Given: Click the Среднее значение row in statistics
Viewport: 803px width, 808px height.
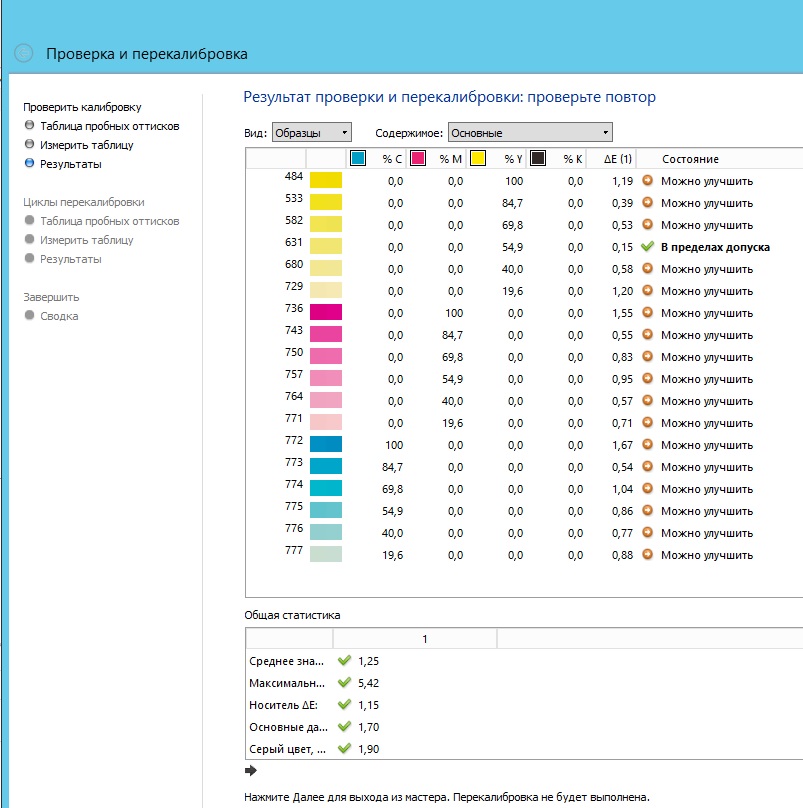Looking at the screenshot, I should (286, 661).
